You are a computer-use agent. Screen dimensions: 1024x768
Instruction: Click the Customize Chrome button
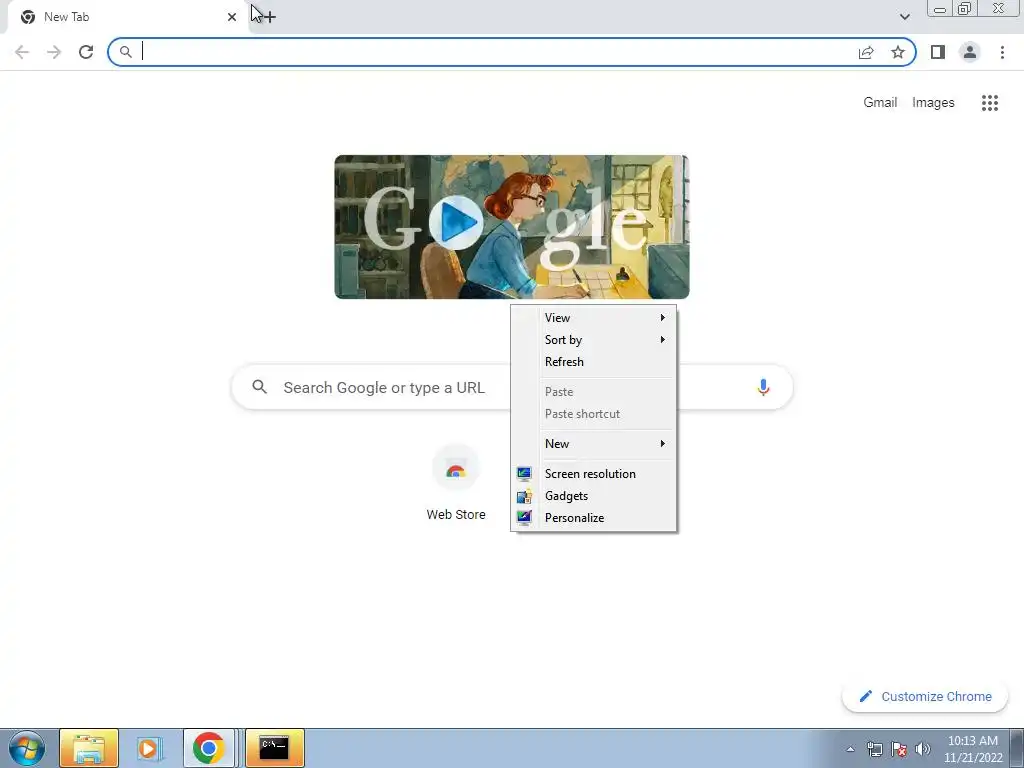(x=925, y=697)
